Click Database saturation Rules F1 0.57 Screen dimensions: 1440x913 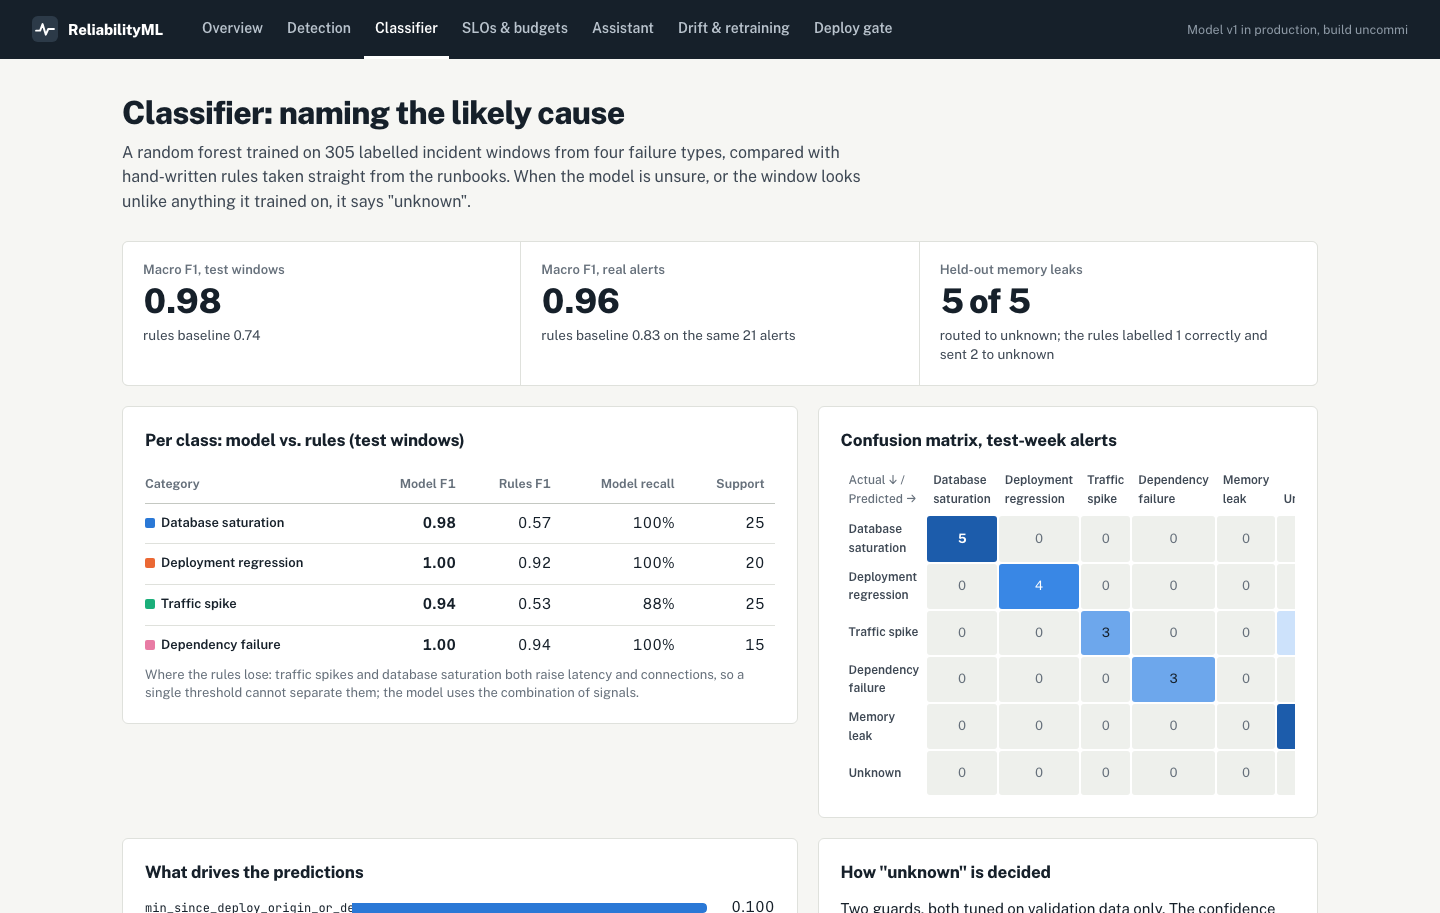coord(535,523)
